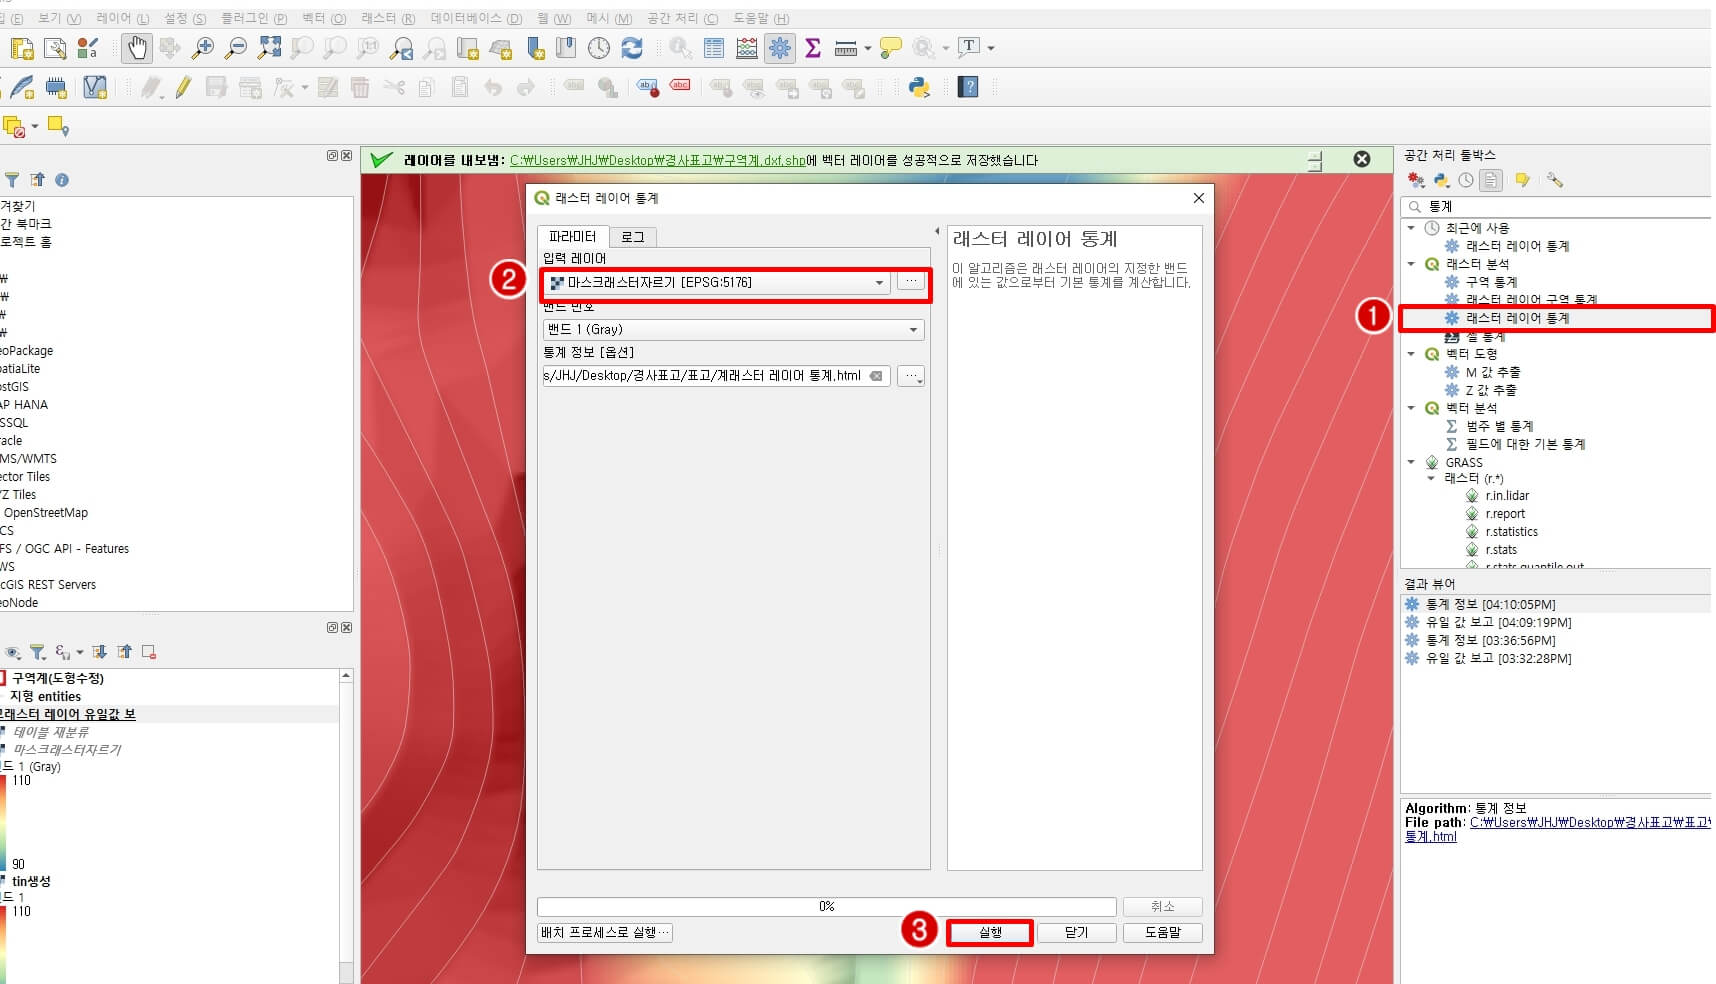Open the measure tool dropdown arrow
The height and width of the screenshot is (984, 1716).
coord(868,48)
